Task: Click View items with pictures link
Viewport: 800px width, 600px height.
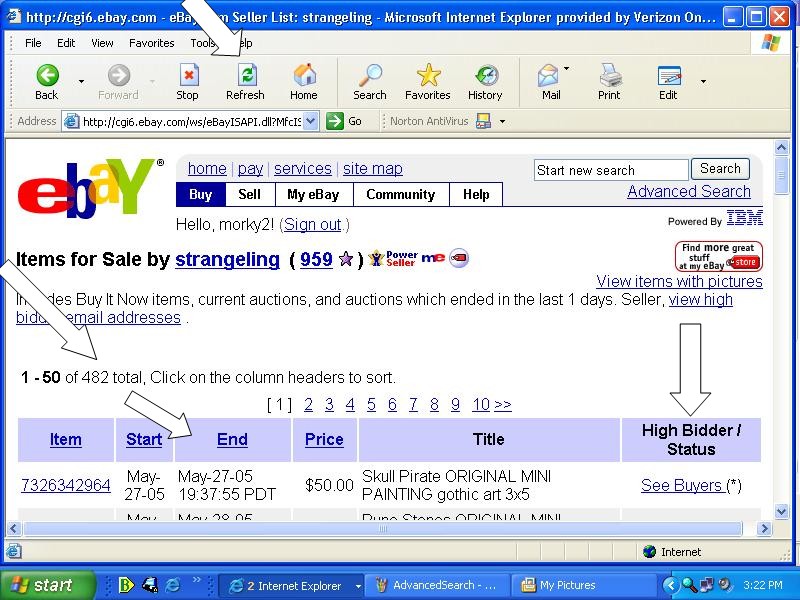Action: point(679,281)
